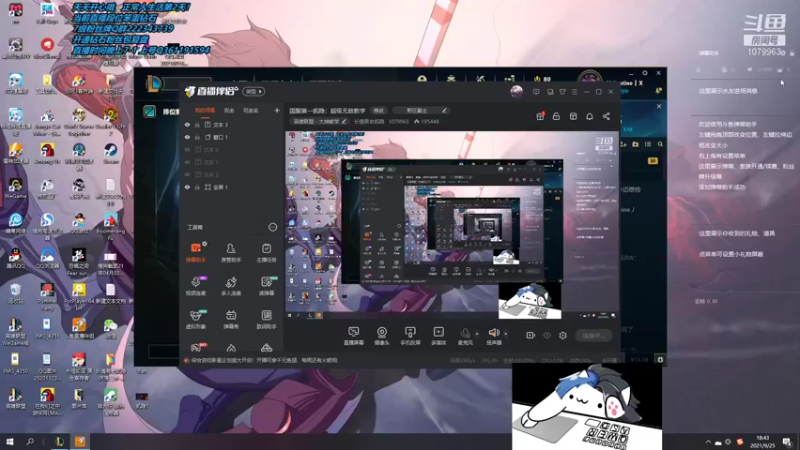Lock the 窗口 1 source layer
Image resolution: width=800 pixels, height=450 pixels.
[x=197, y=137]
